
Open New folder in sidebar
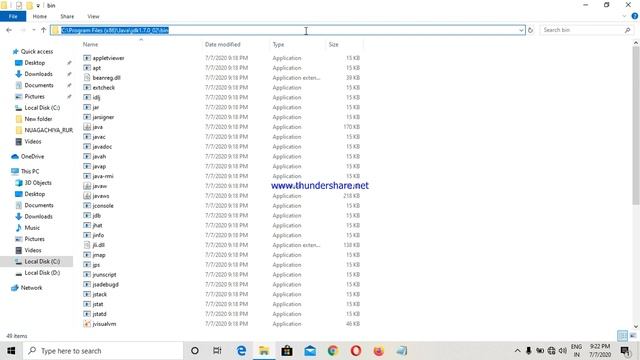coord(38,119)
